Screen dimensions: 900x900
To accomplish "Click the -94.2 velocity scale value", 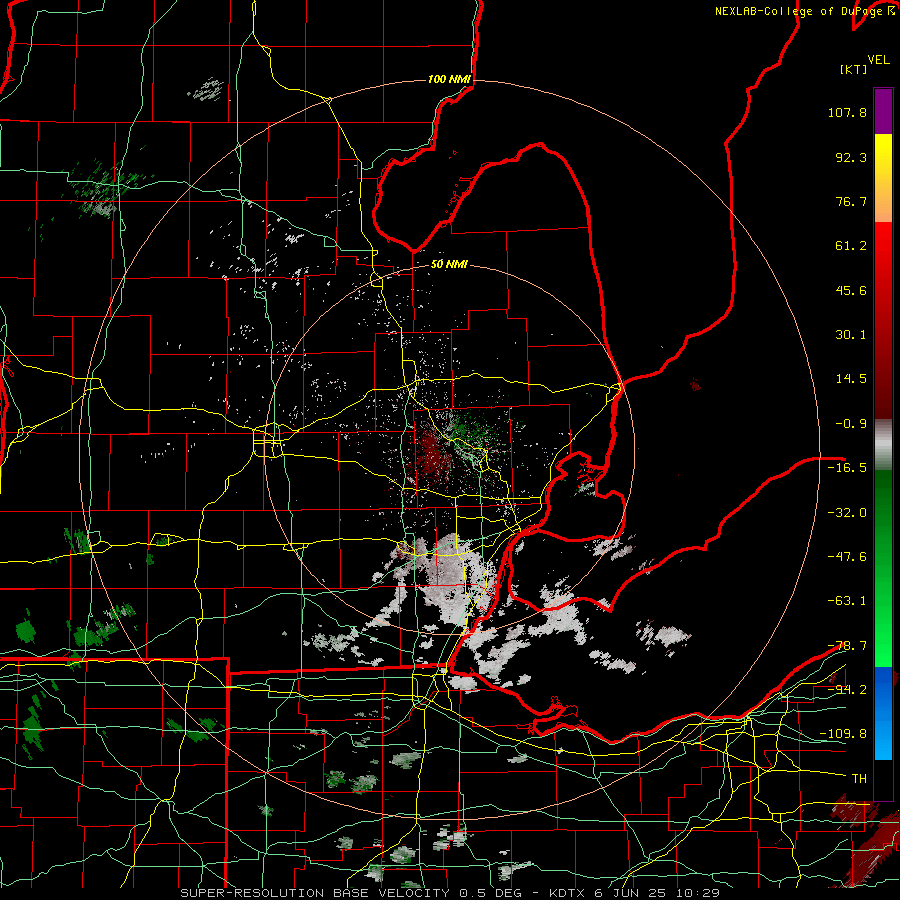I will (x=847, y=689).
